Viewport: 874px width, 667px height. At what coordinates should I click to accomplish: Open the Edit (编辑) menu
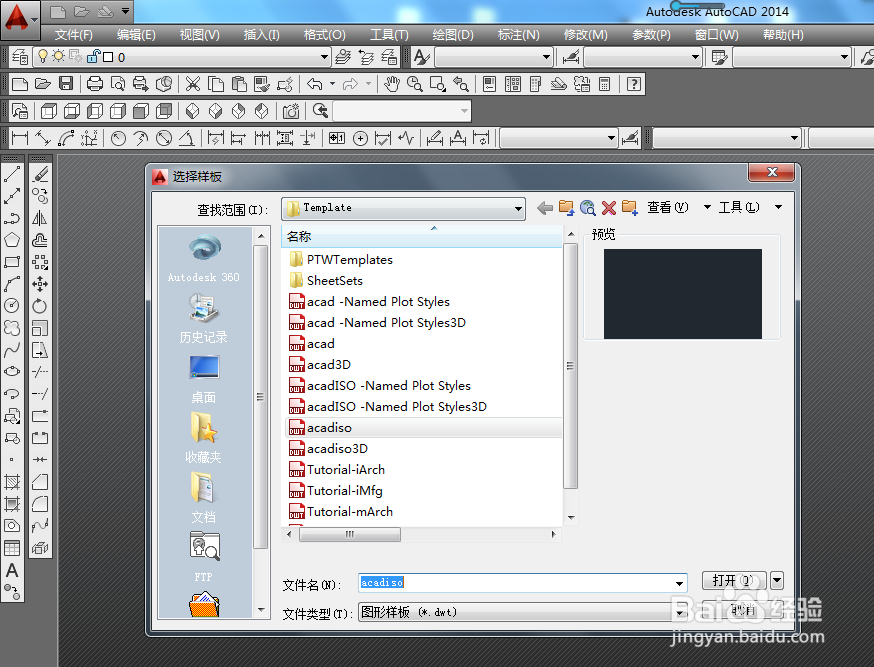[x=136, y=35]
